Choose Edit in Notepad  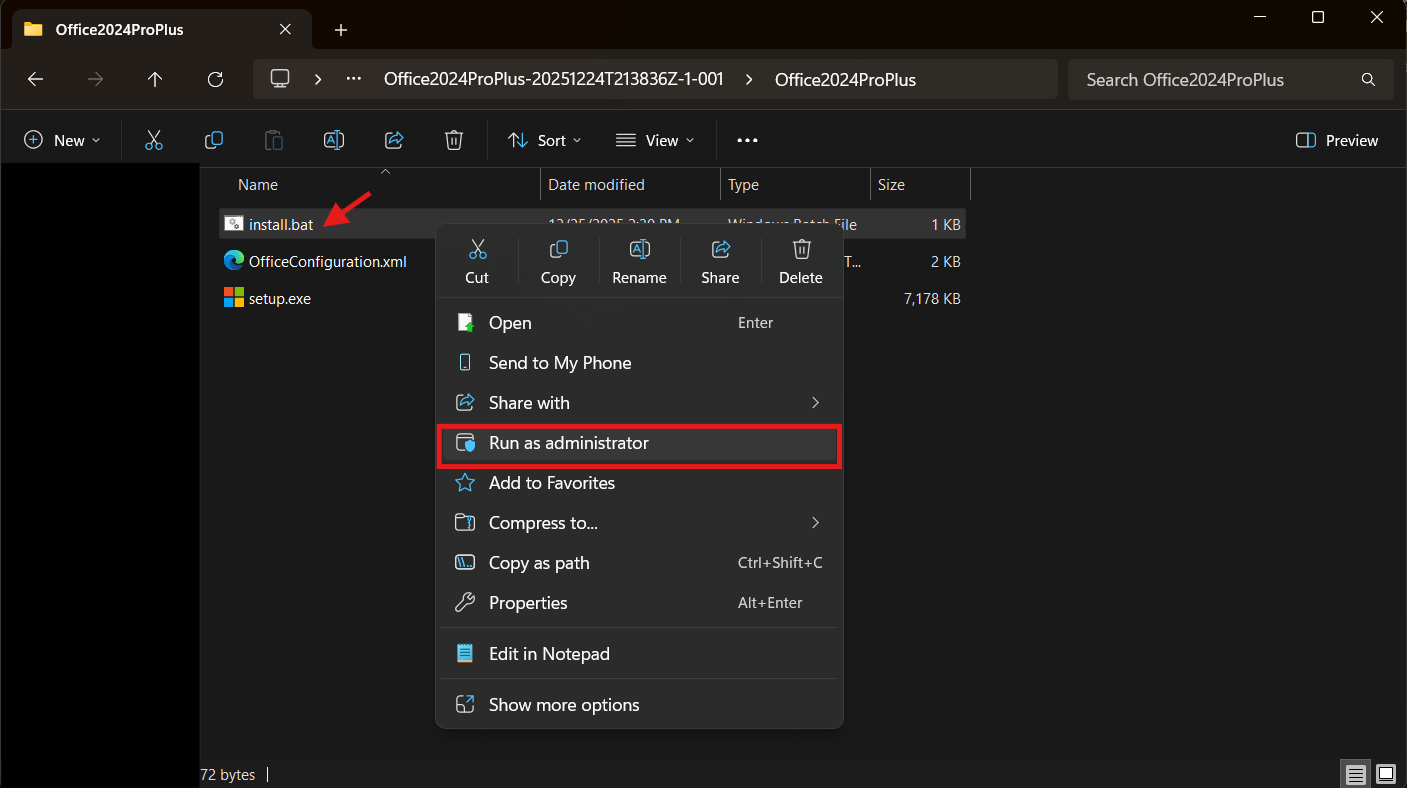click(x=549, y=654)
